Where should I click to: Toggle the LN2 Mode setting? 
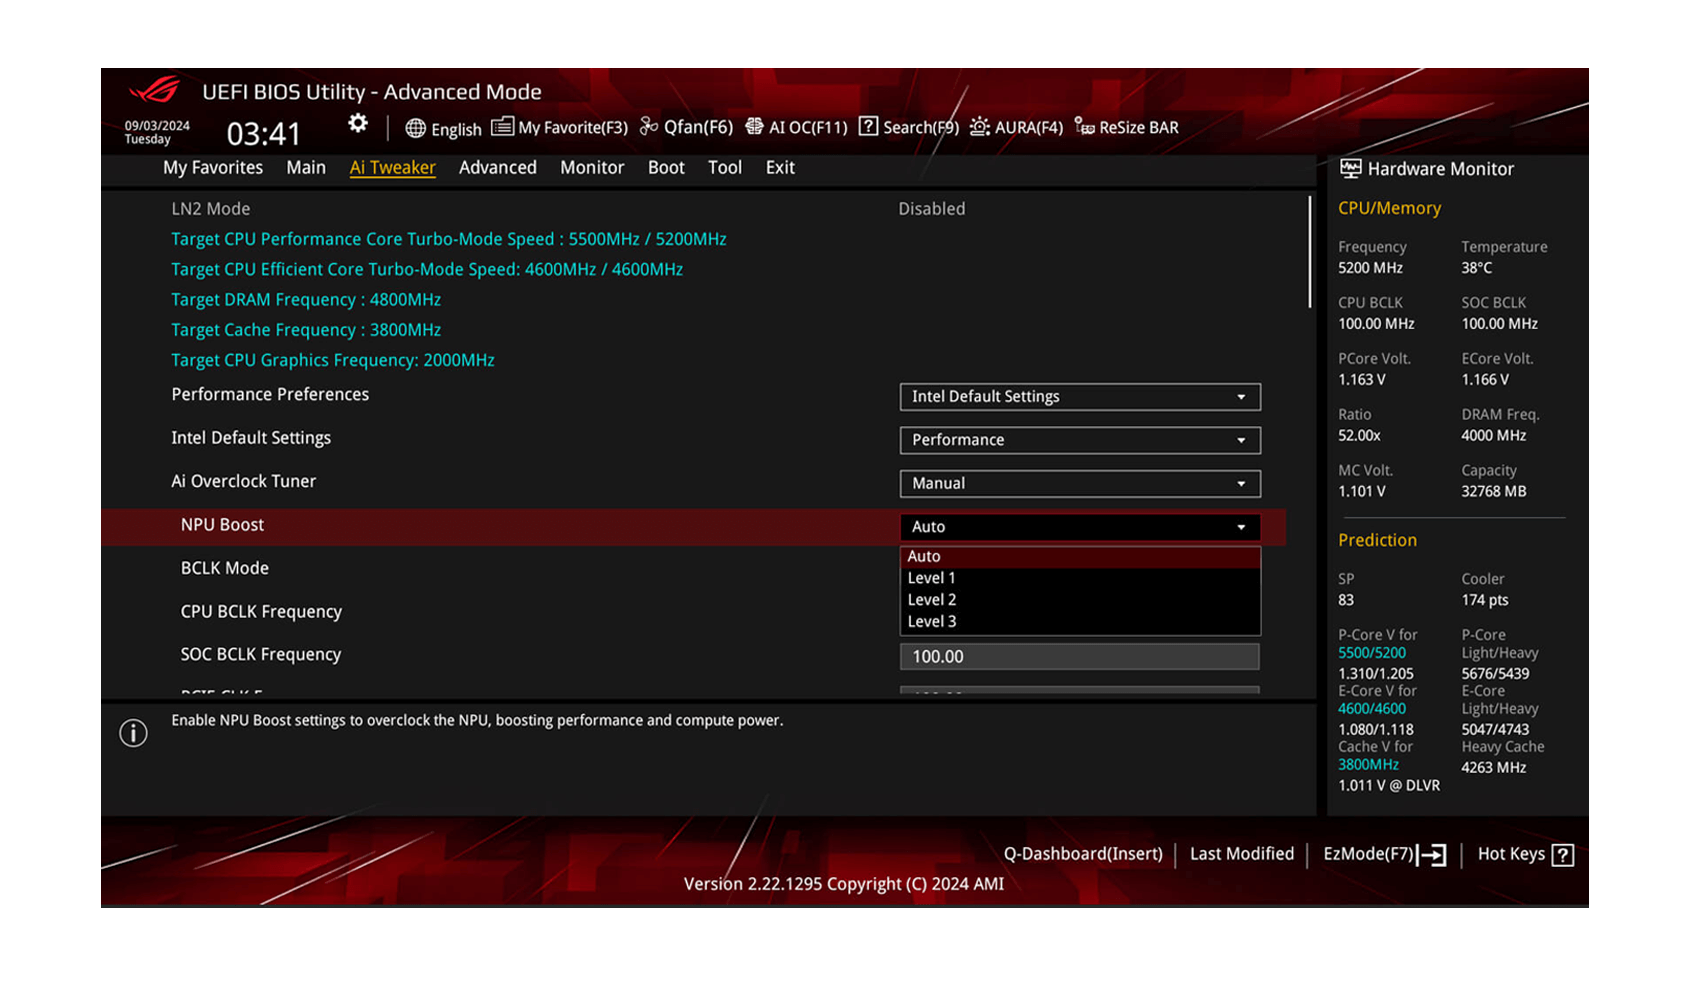tap(931, 208)
